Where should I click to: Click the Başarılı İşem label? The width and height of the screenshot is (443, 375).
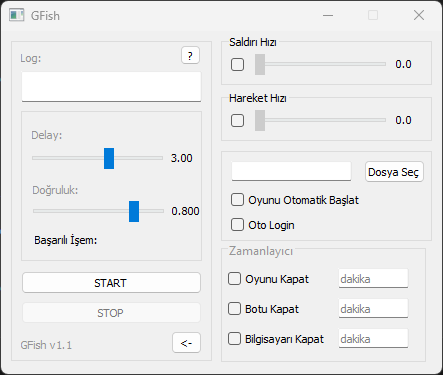(66, 240)
